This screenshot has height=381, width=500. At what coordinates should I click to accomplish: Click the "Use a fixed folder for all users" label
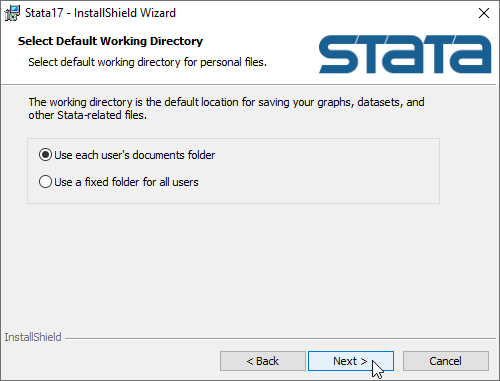126,182
